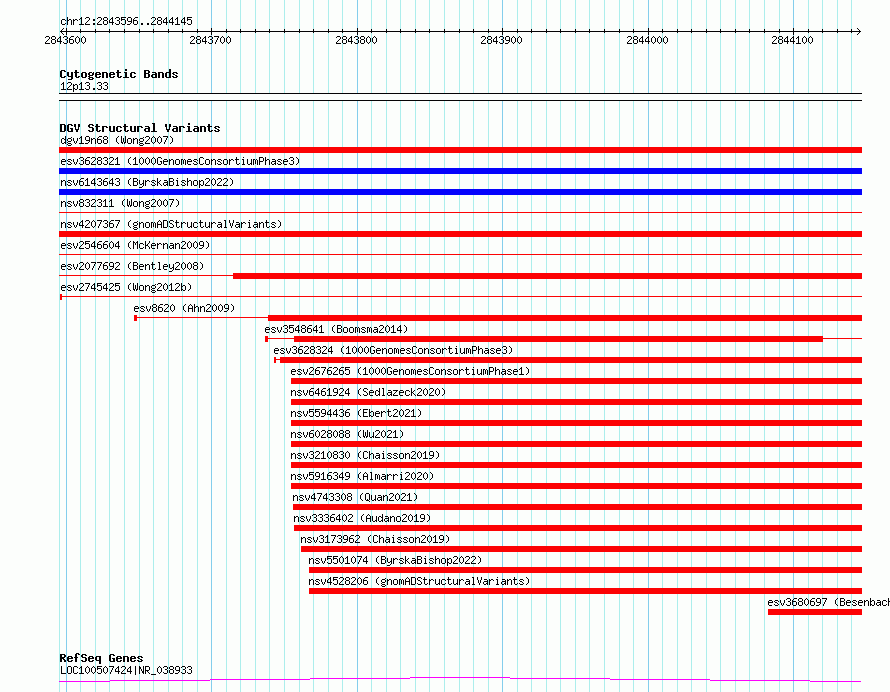890x692 pixels.
Task: Click ruler tick labeled 2843700
Action: [211, 40]
